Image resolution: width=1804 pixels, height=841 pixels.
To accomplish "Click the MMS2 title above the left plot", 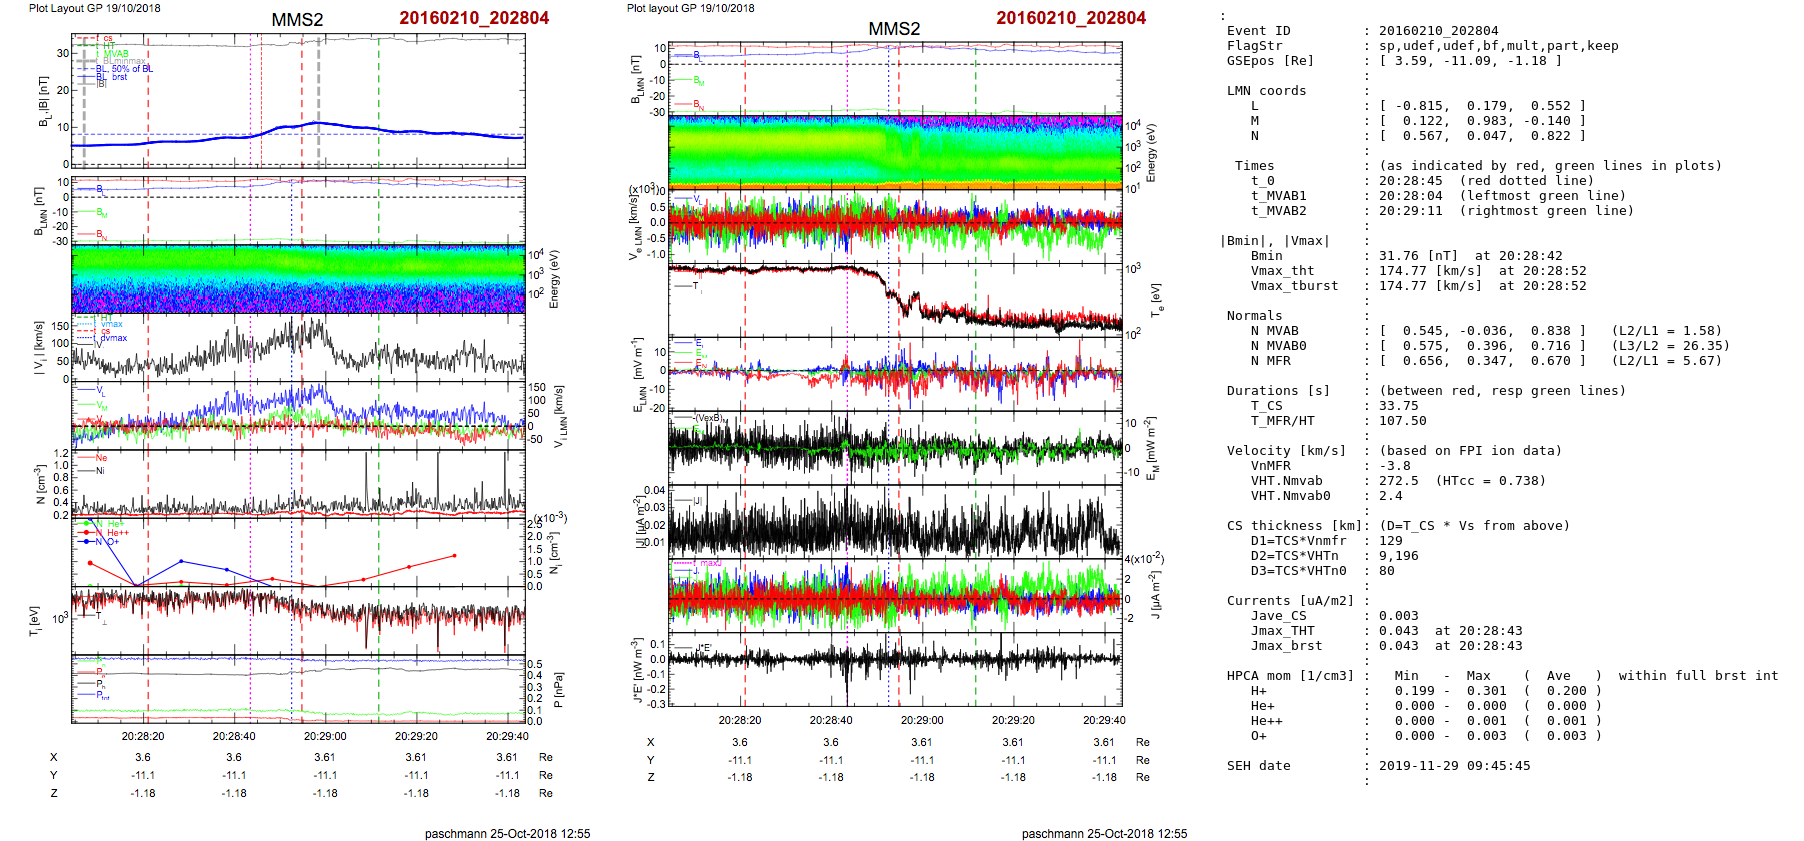I will [x=297, y=19].
